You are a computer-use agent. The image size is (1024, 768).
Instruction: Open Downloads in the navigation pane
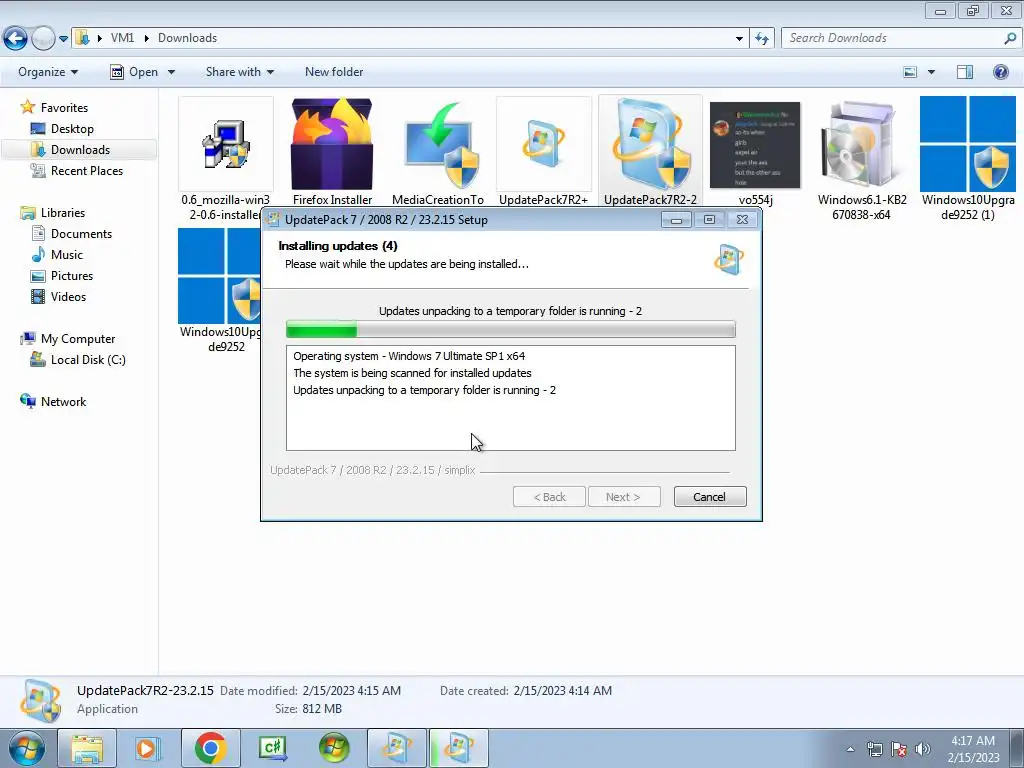[80, 150]
